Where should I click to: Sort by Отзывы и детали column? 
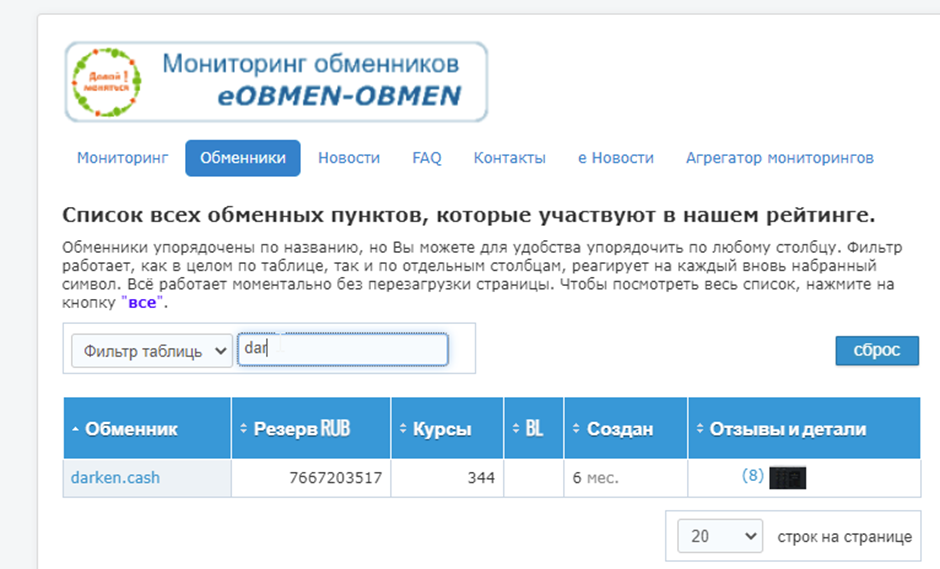[x=804, y=428]
